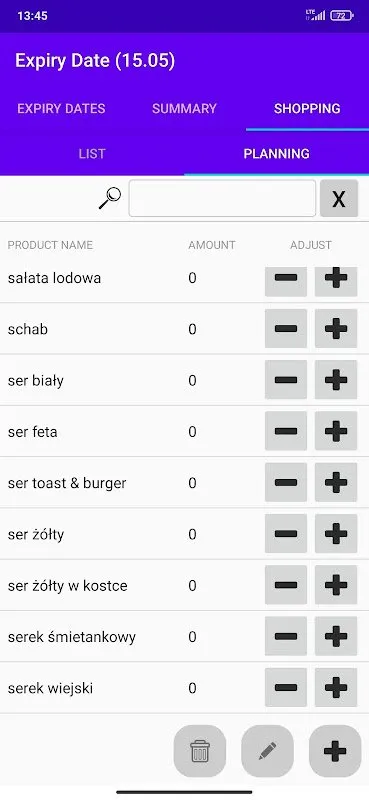This screenshot has width=369, height=800.
Task: Switch to the List sub-tab
Action: 92,154
